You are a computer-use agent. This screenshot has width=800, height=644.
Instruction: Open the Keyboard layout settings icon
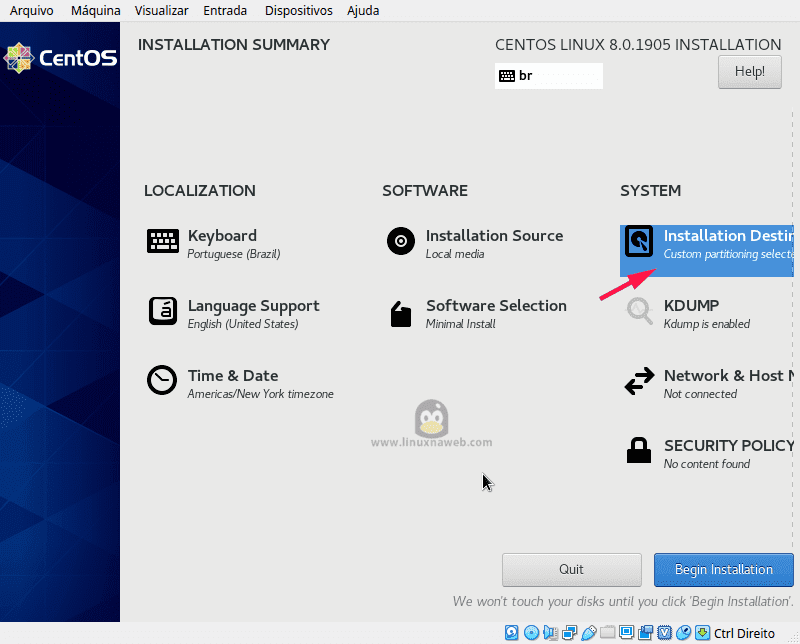point(163,241)
